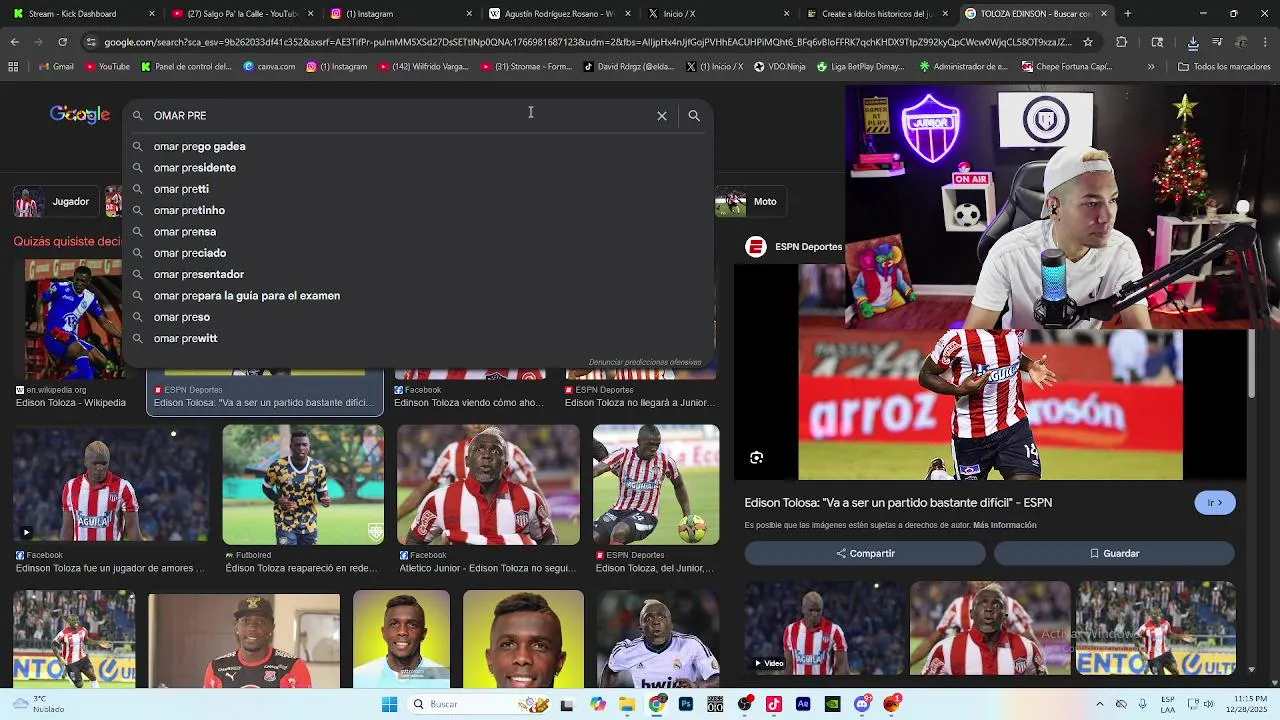
Task: Search image with Google Lens icon
Action: point(757,458)
